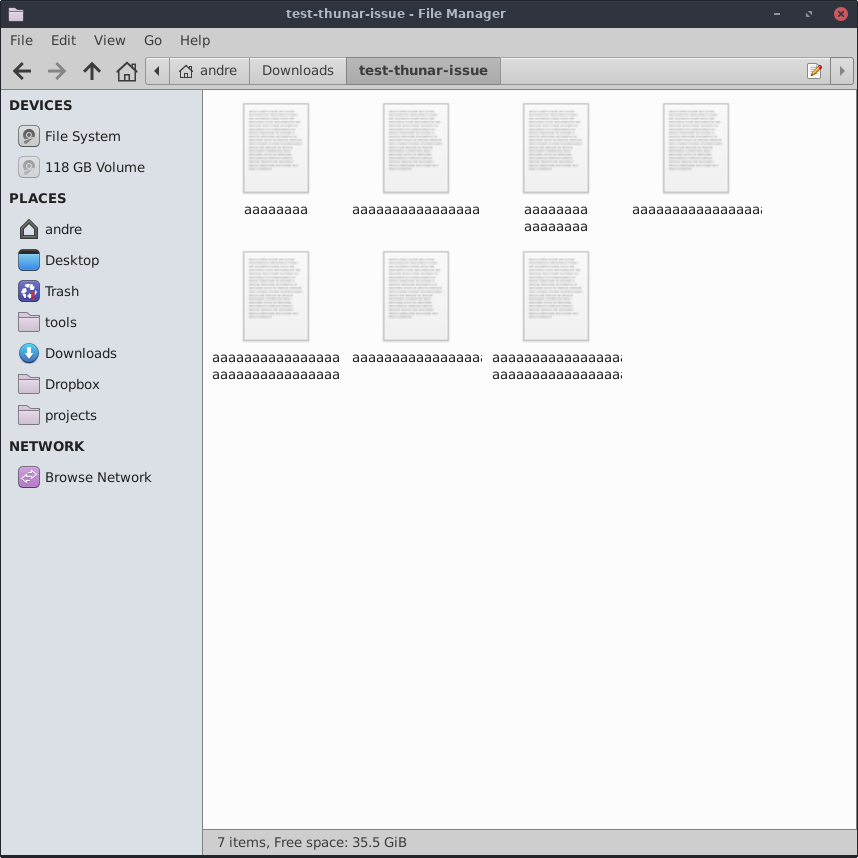This screenshot has width=858, height=858.
Task: Click the andre path bar button
Action: [208, 71]
